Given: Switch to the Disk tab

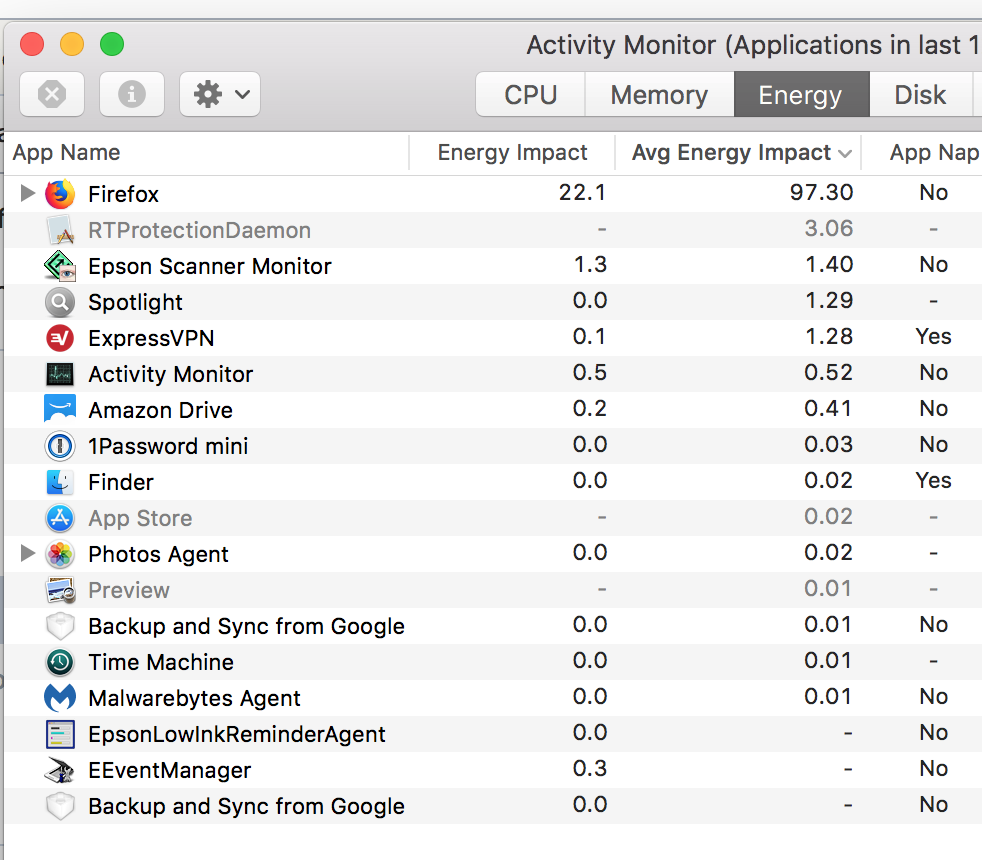Looking at the screenshot, I should [x=920, y=95].
